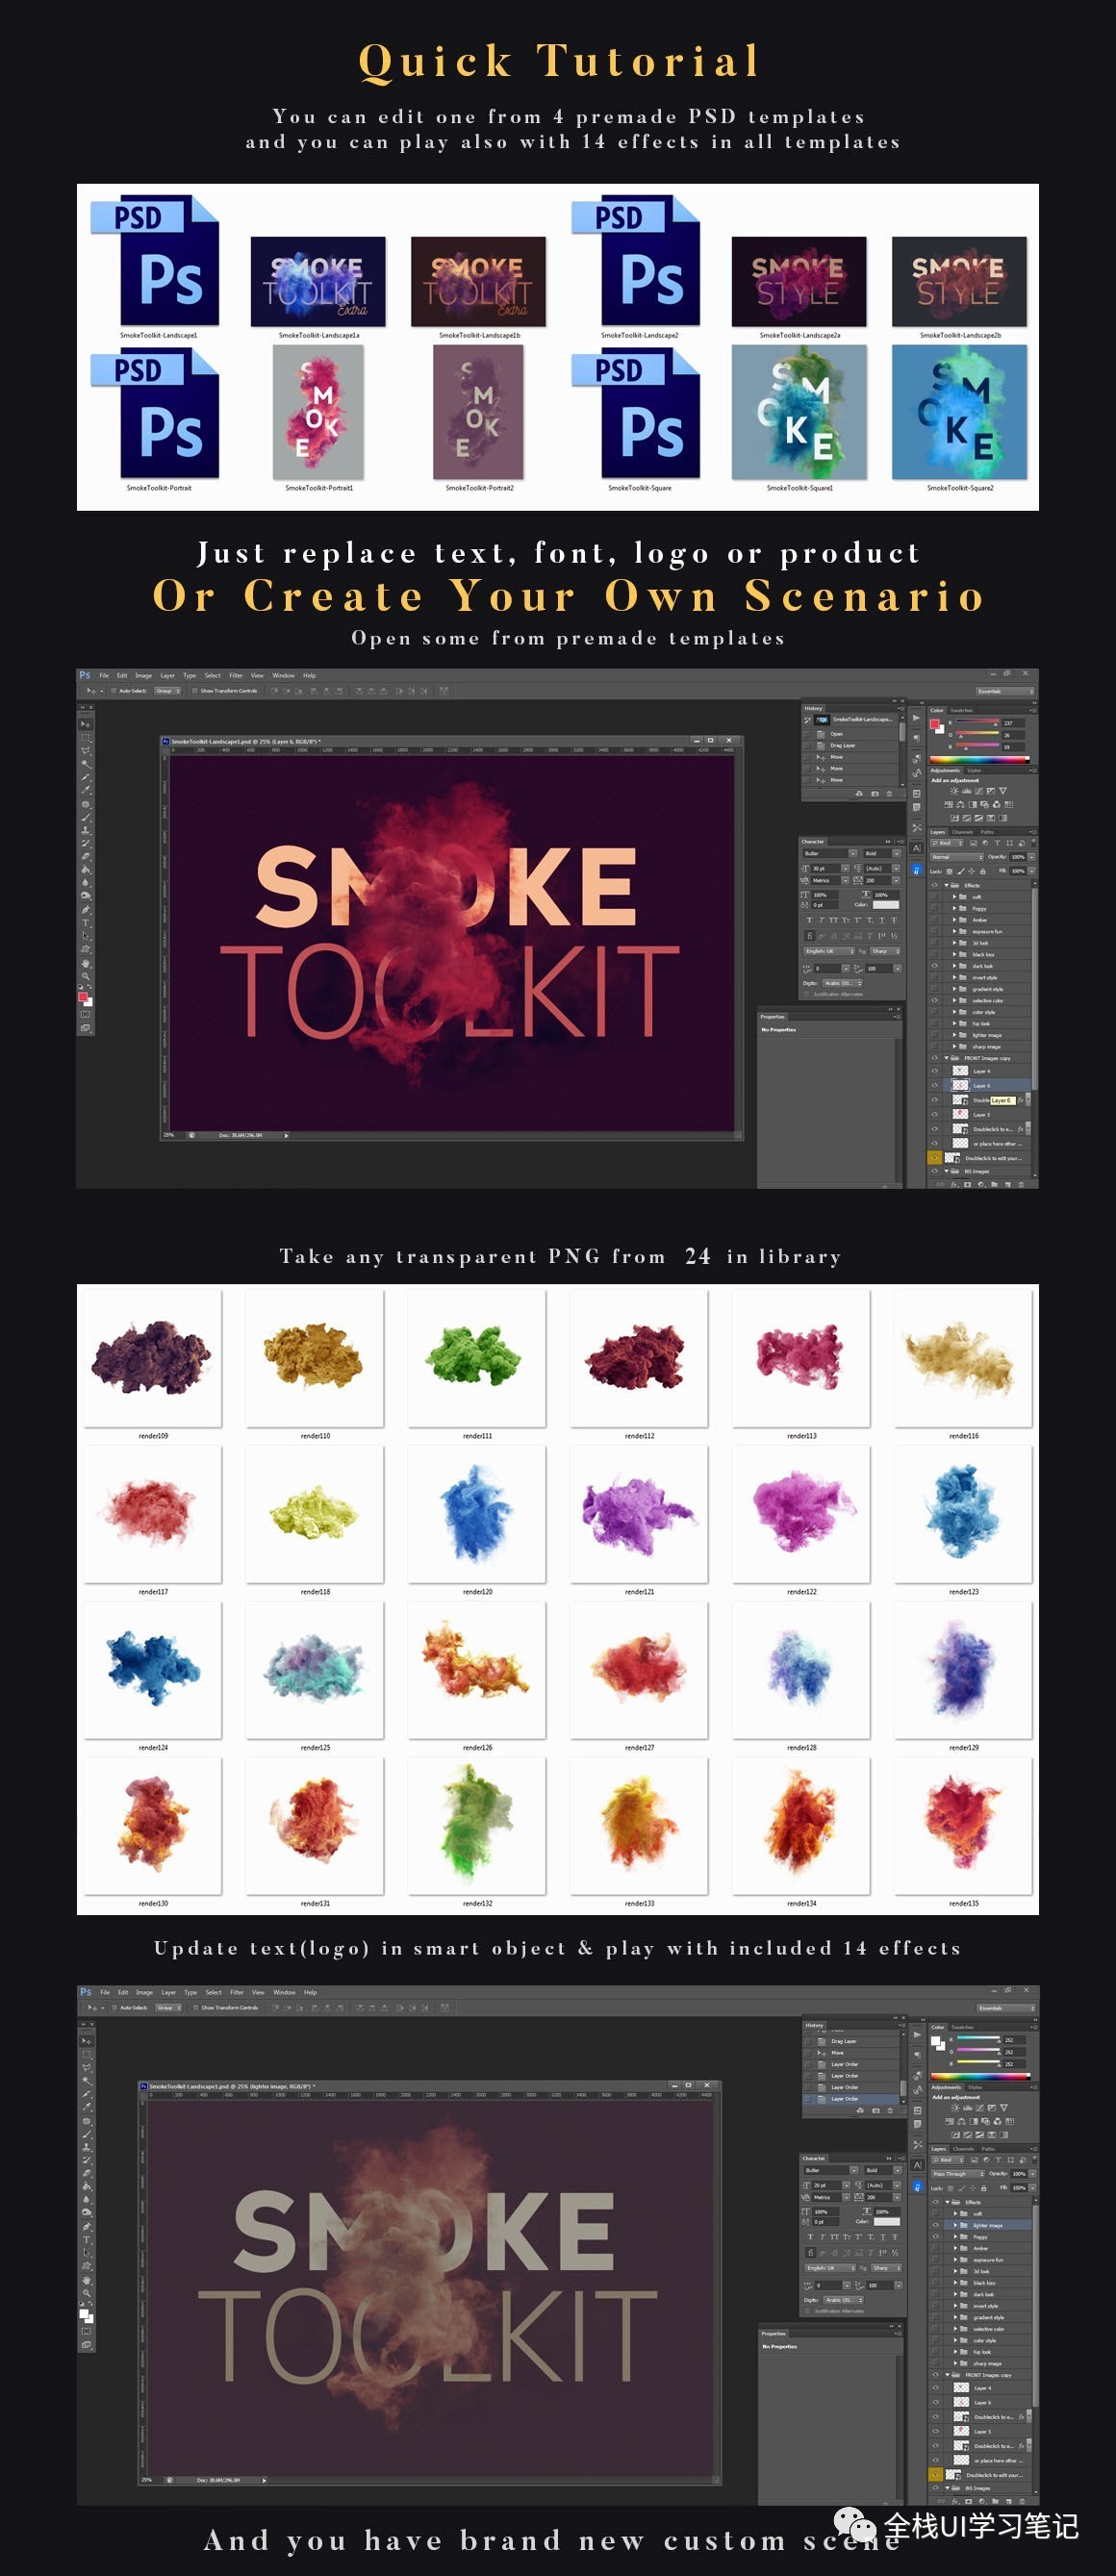
Task: Select the Clone Stamp tool in upper Photoshop
Action: pyautogui.click(x=87, y=831)
